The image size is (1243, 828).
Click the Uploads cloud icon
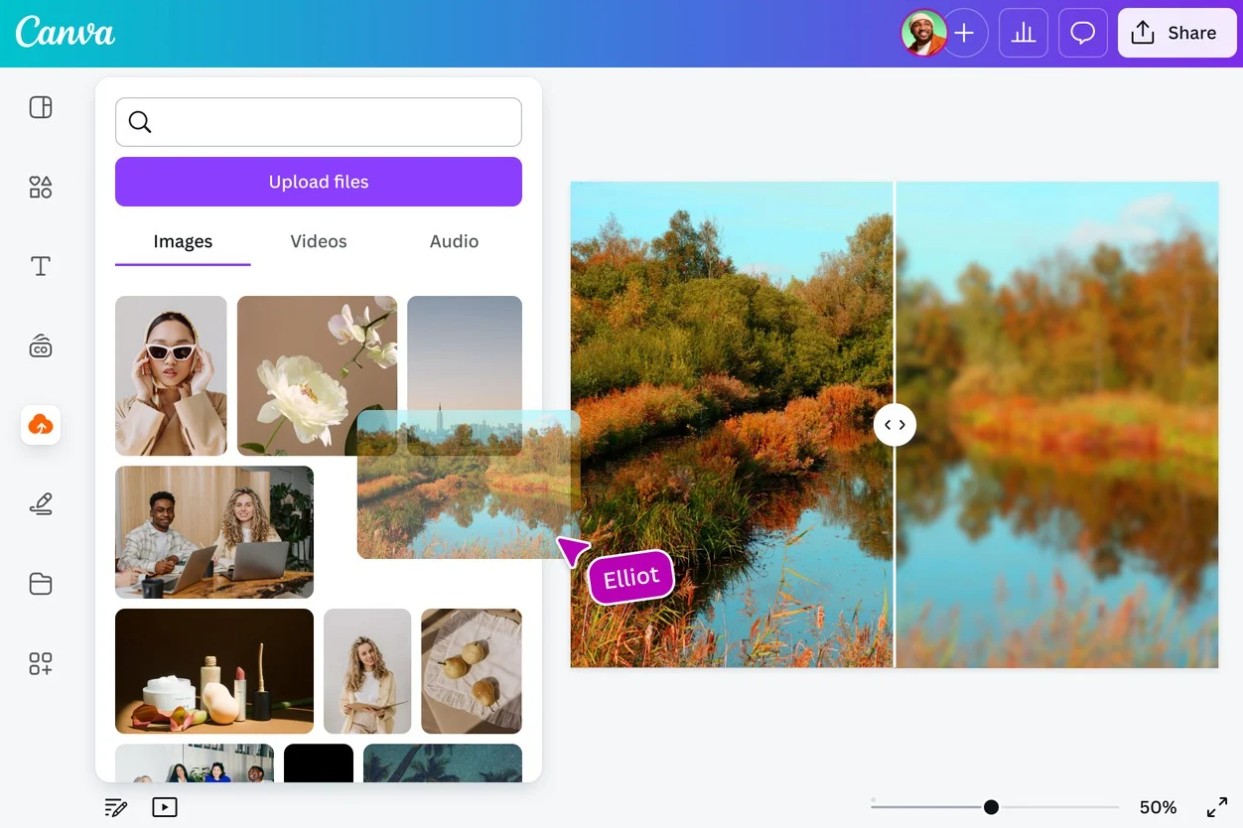click(x=40, y=425)
